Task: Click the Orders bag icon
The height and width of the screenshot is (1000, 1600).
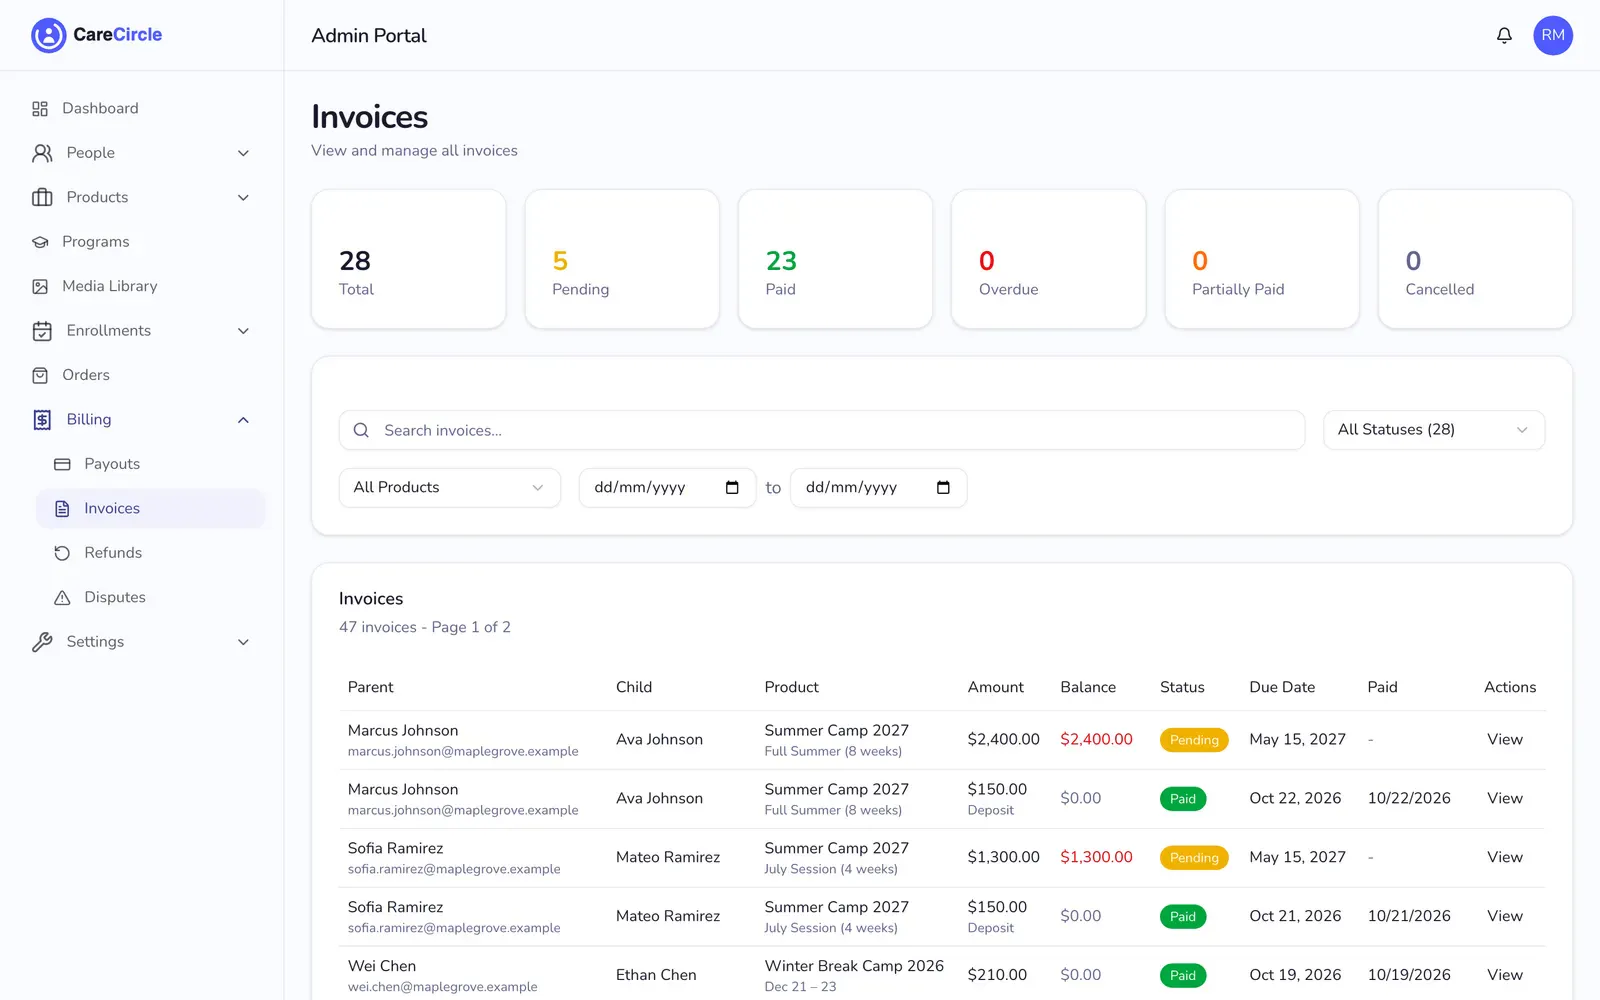Action: pyautogui.click(x=40, y=375)
